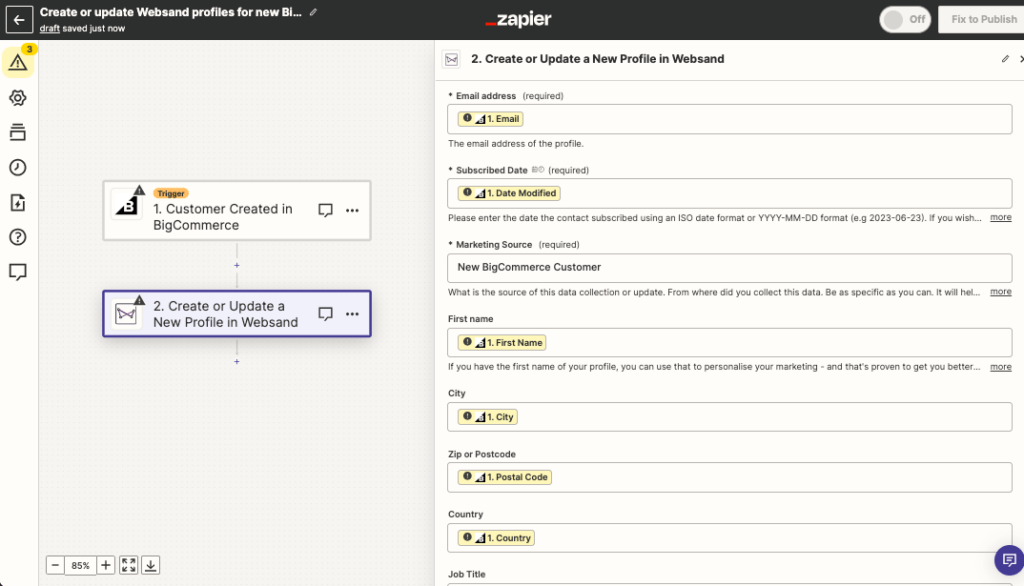Open the help question mark icon

coord(17,237)
